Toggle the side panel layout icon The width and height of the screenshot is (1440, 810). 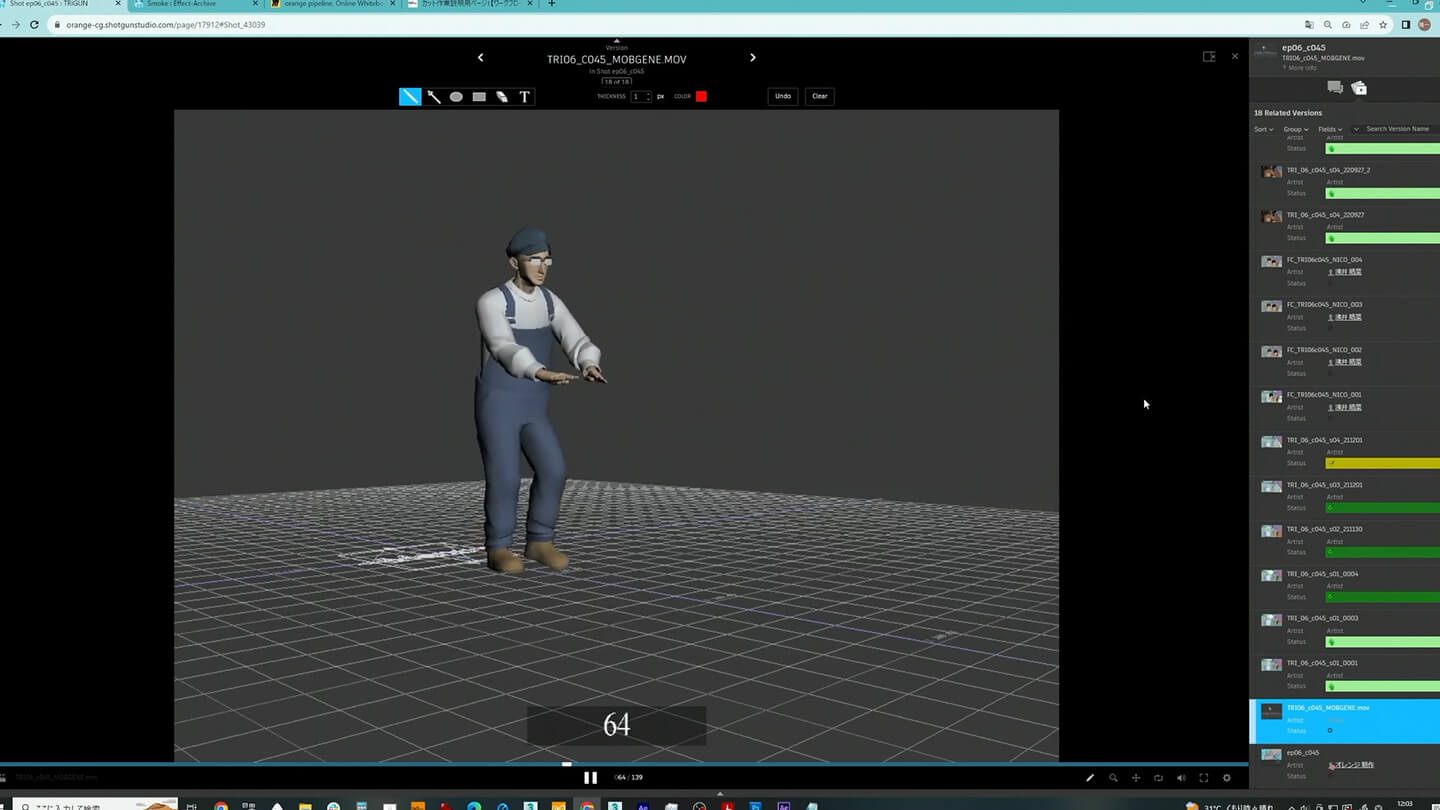point(1209,57)
